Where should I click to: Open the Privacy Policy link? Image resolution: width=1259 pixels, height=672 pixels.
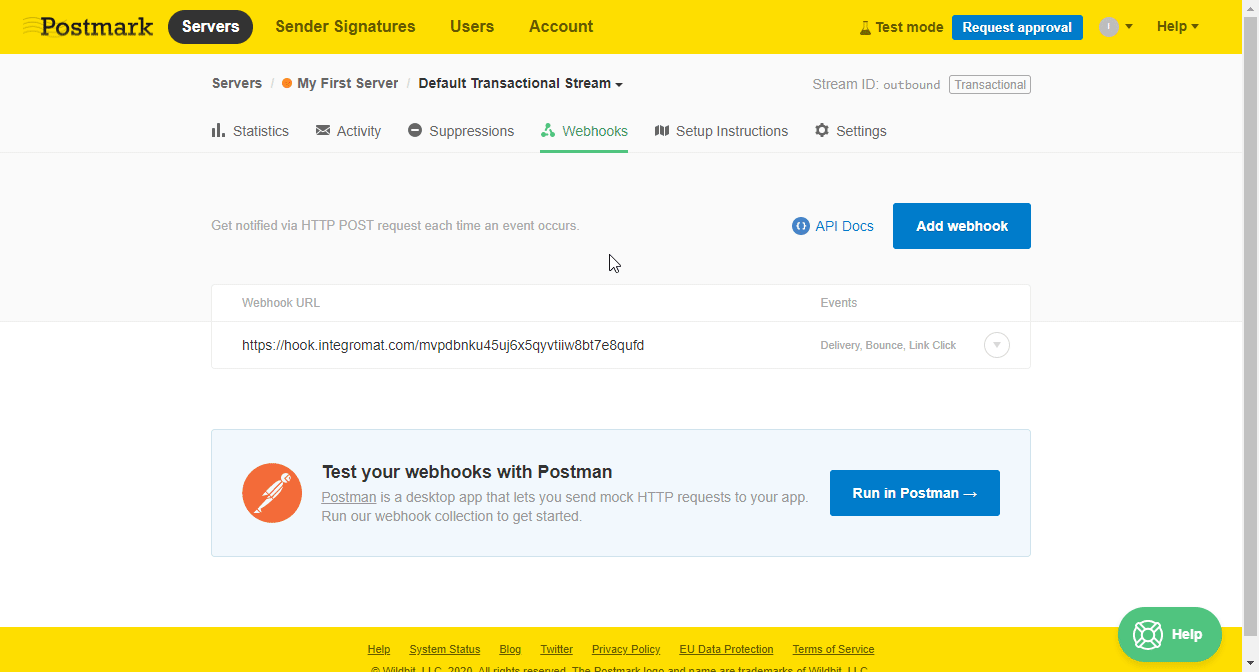pyautogui.click(x=626, y=649)
